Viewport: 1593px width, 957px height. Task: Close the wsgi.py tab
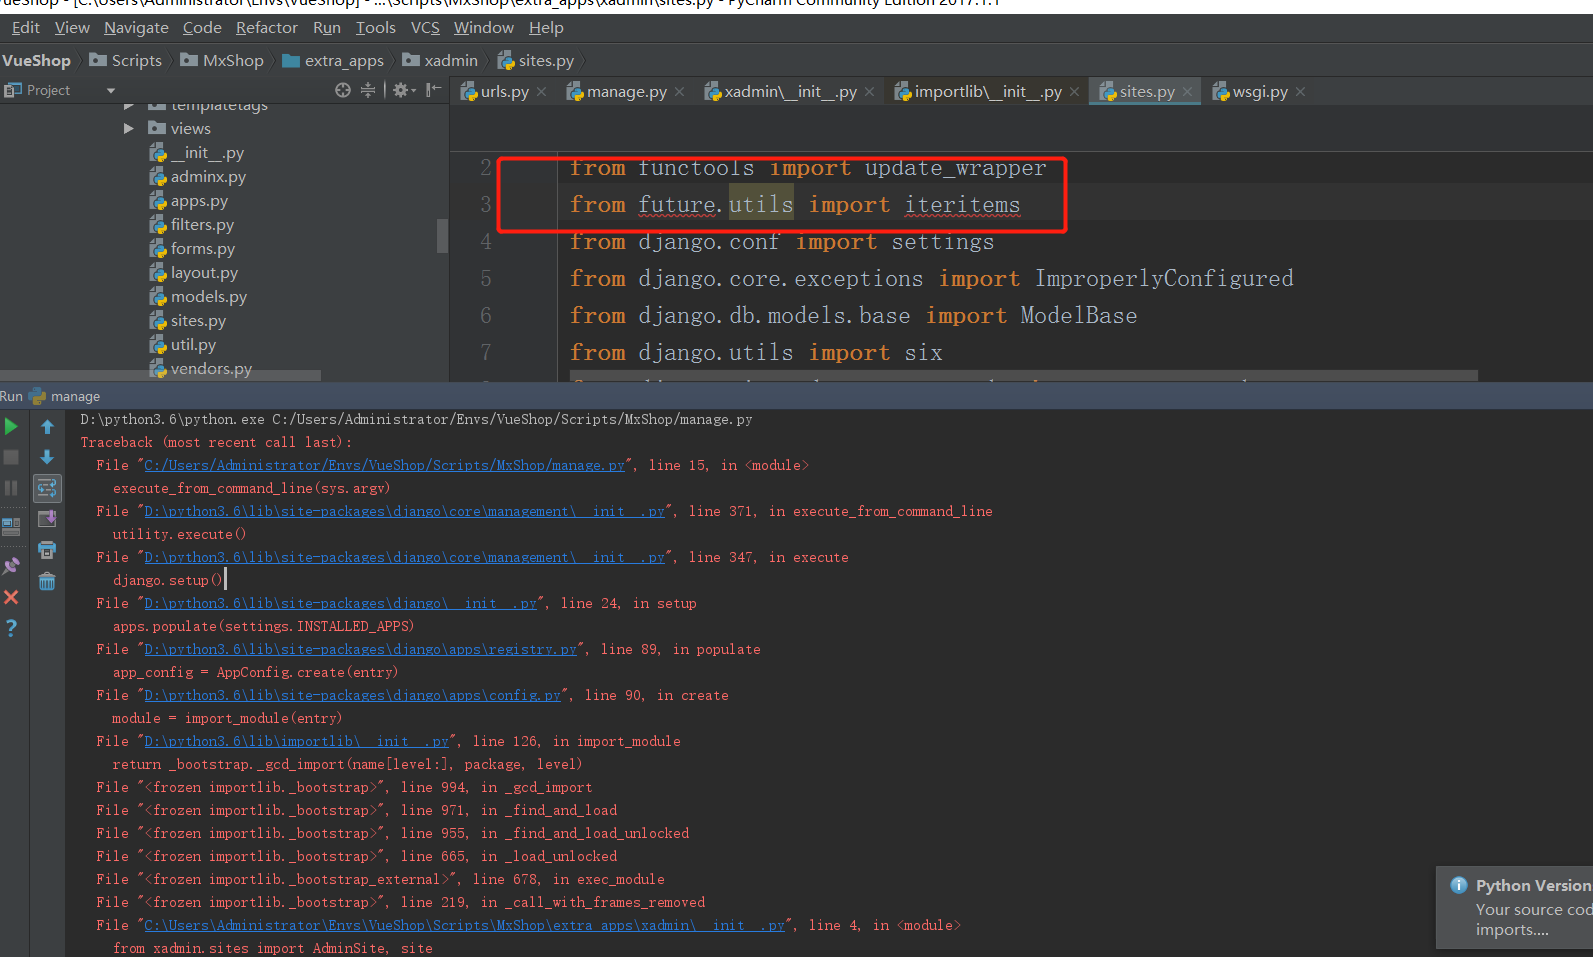click(x=1300, y=92)
